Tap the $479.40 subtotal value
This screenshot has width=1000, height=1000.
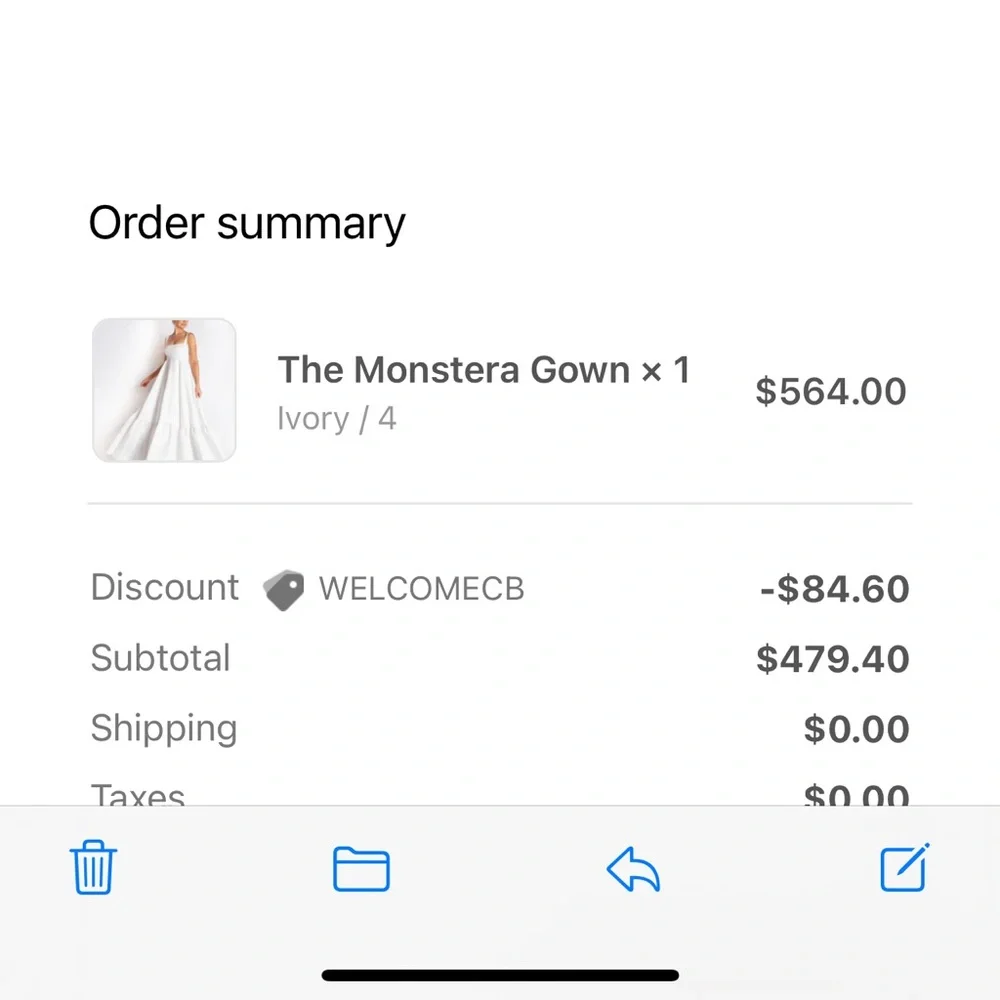tap(832, 659)
